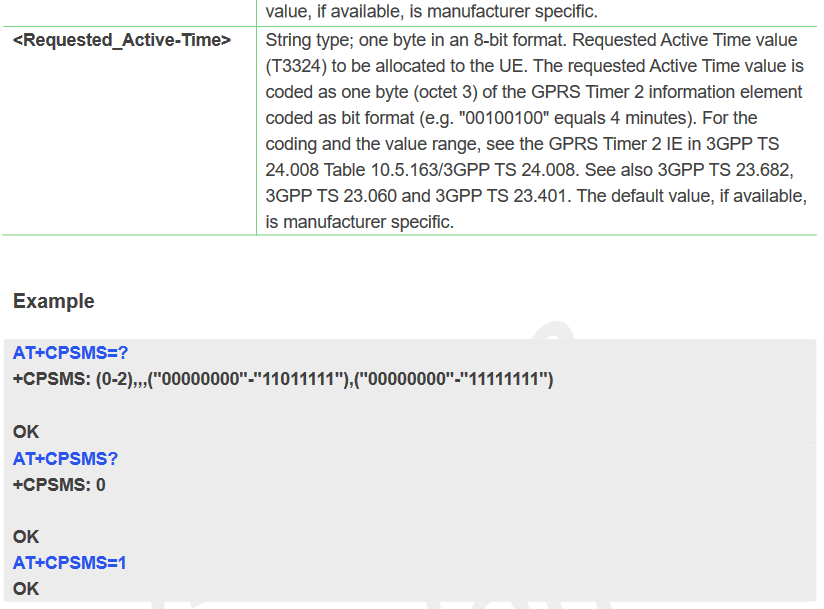Select the AT+CPSMS? read command line
Screen dimensions: 824x609
click(66, 458)
